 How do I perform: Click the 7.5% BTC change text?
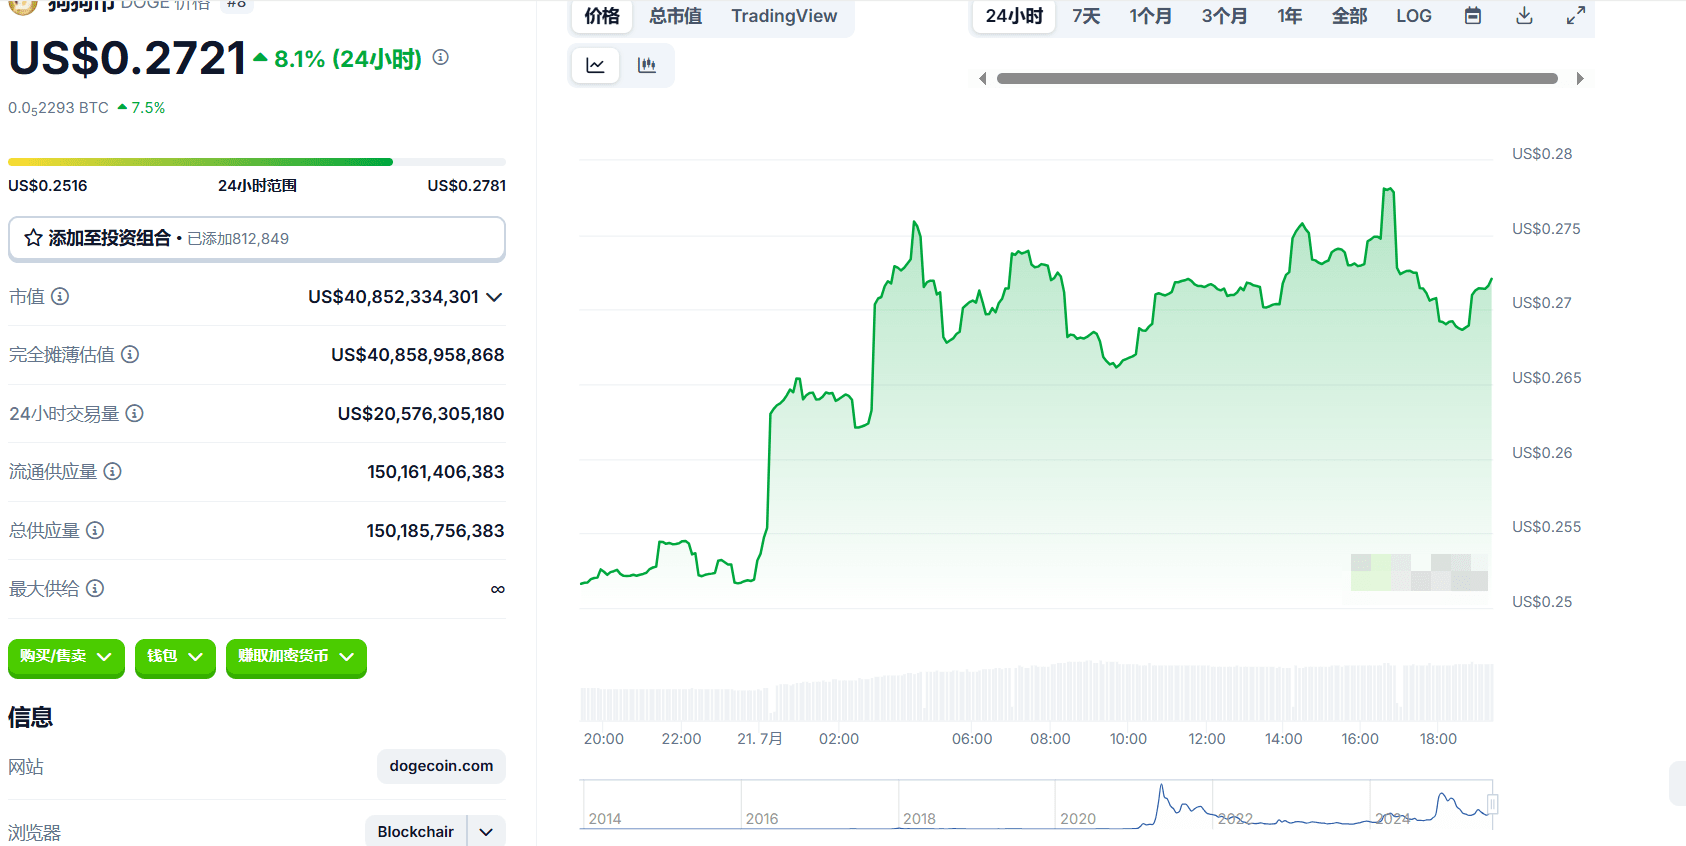point(148,108)
